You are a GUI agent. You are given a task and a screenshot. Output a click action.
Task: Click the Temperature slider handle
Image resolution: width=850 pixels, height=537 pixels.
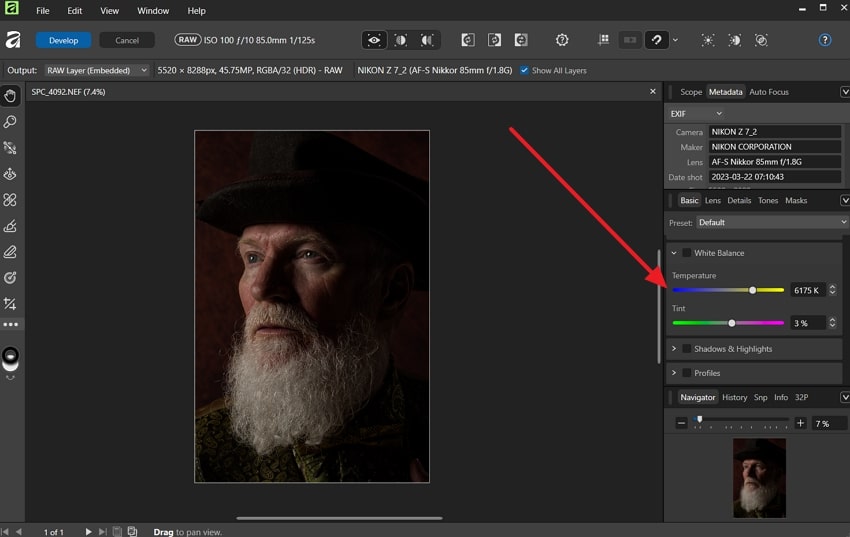[x=753, y=290]
